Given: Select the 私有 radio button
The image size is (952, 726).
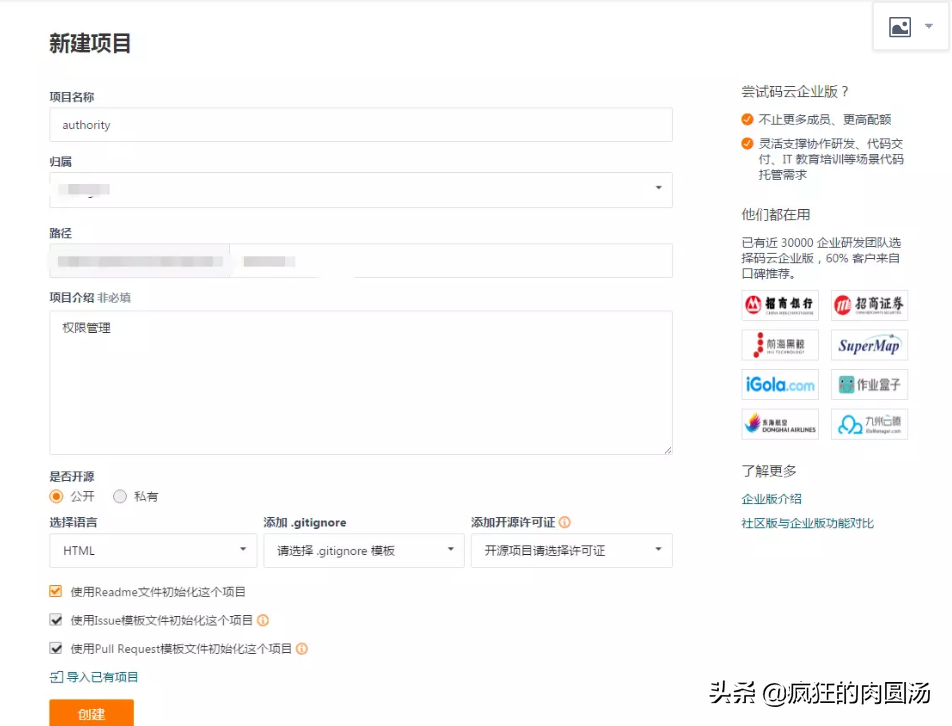Looking at the screenshot, I should pos(120,496).
